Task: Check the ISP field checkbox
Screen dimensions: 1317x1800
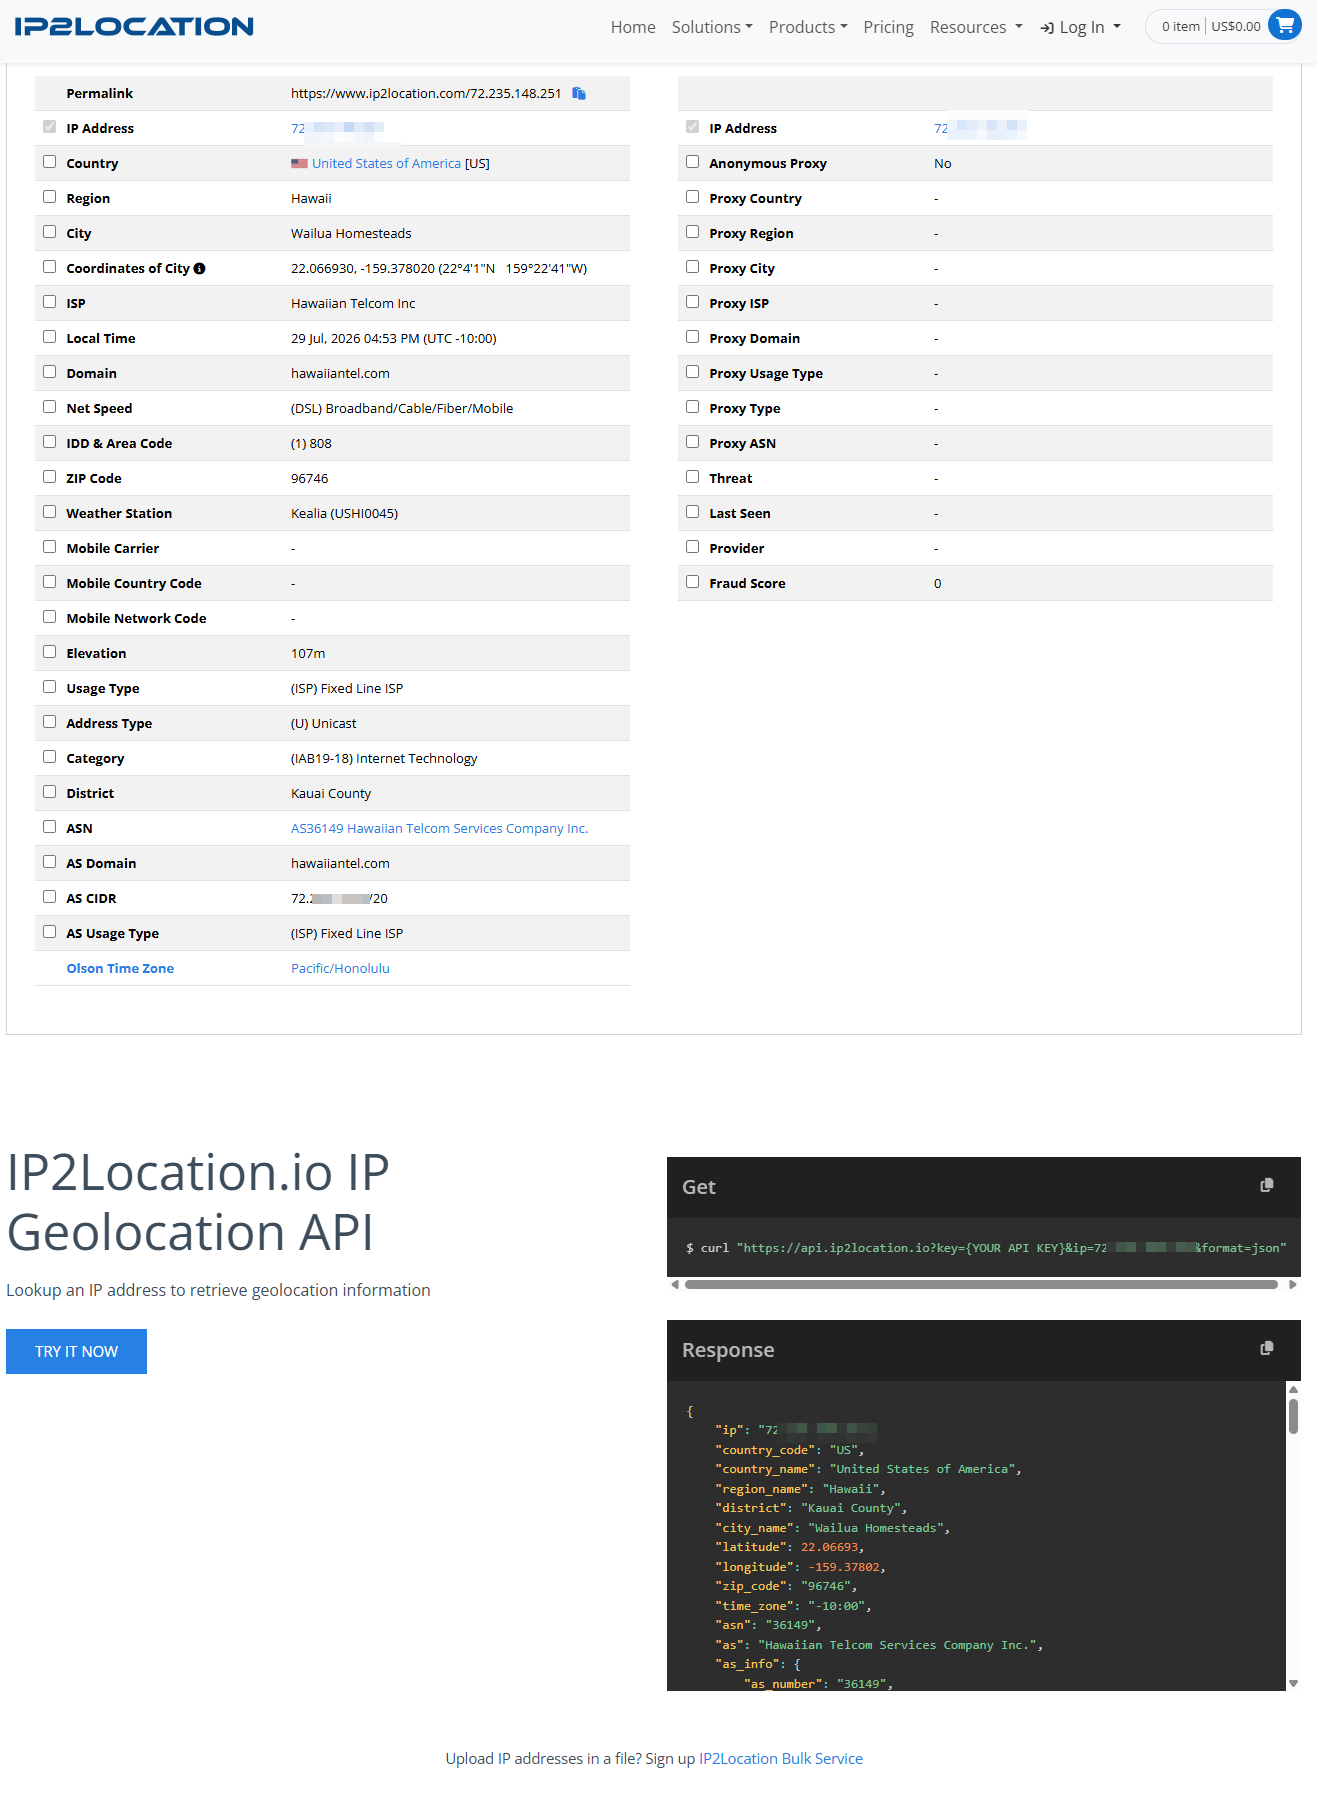Action: click(49, 302)
